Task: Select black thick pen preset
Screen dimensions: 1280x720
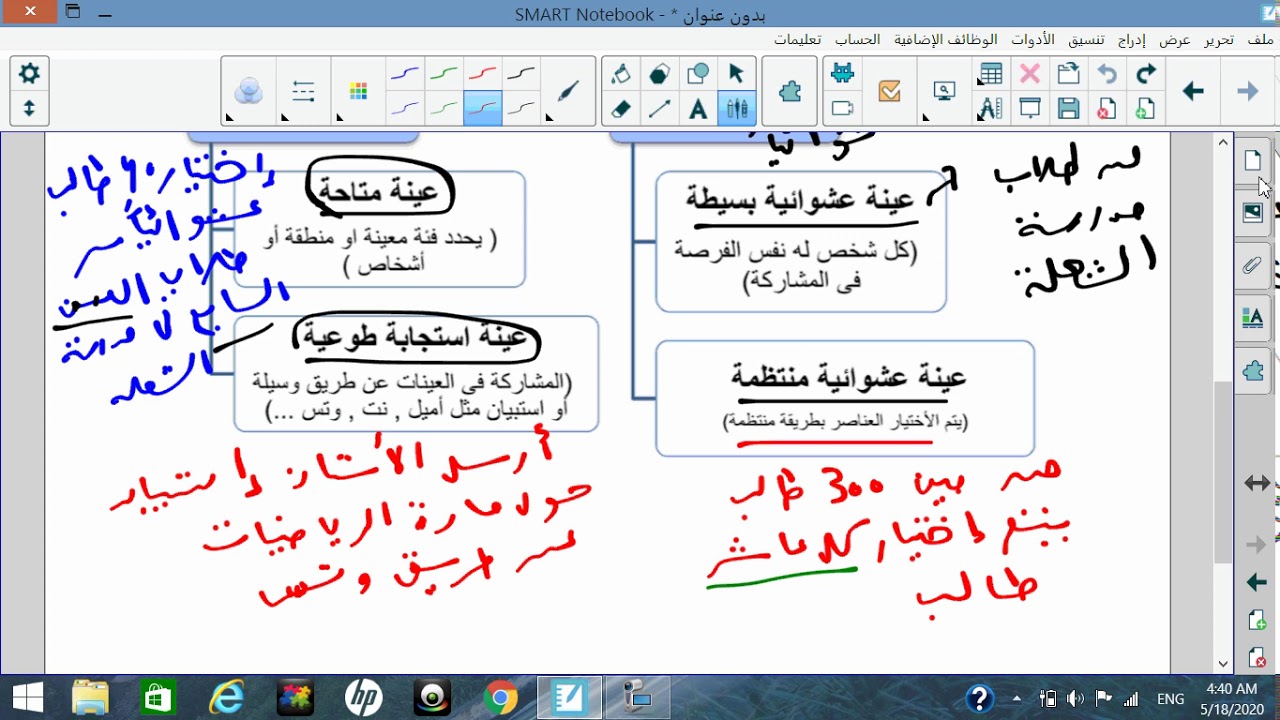Action: [x=521, y=74]
